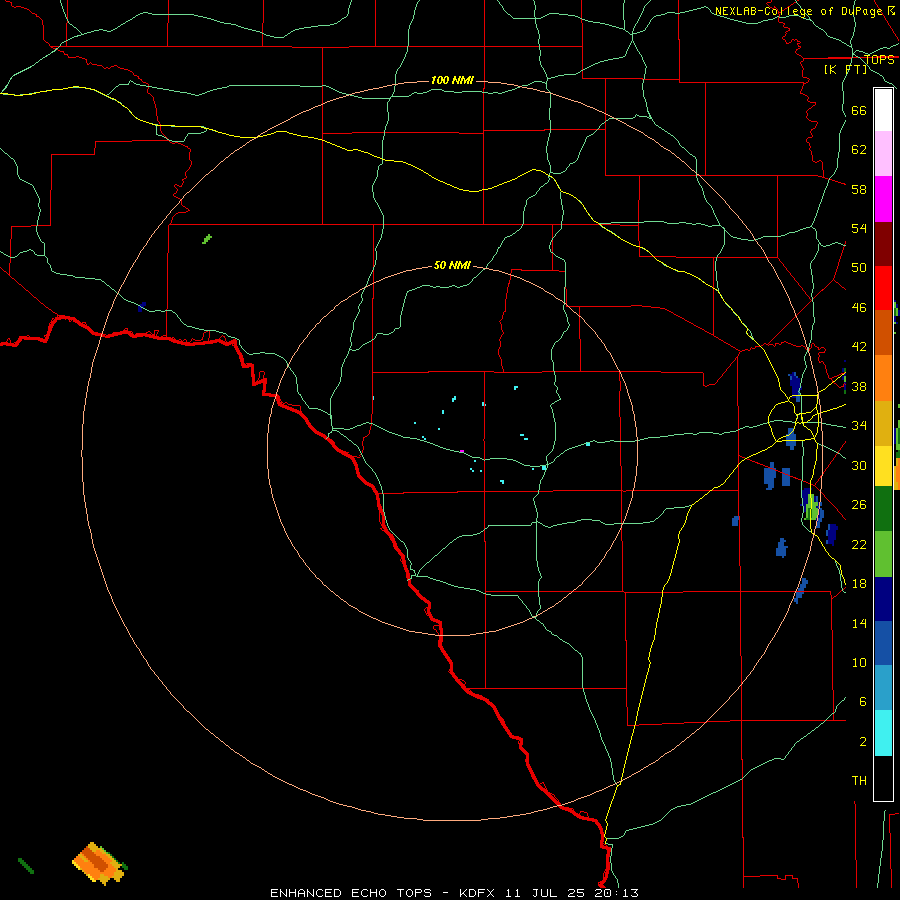Screen dimensions: 900x900
Task: Select the navy legend swatch between 18 and 14
Action: [883, 599]
